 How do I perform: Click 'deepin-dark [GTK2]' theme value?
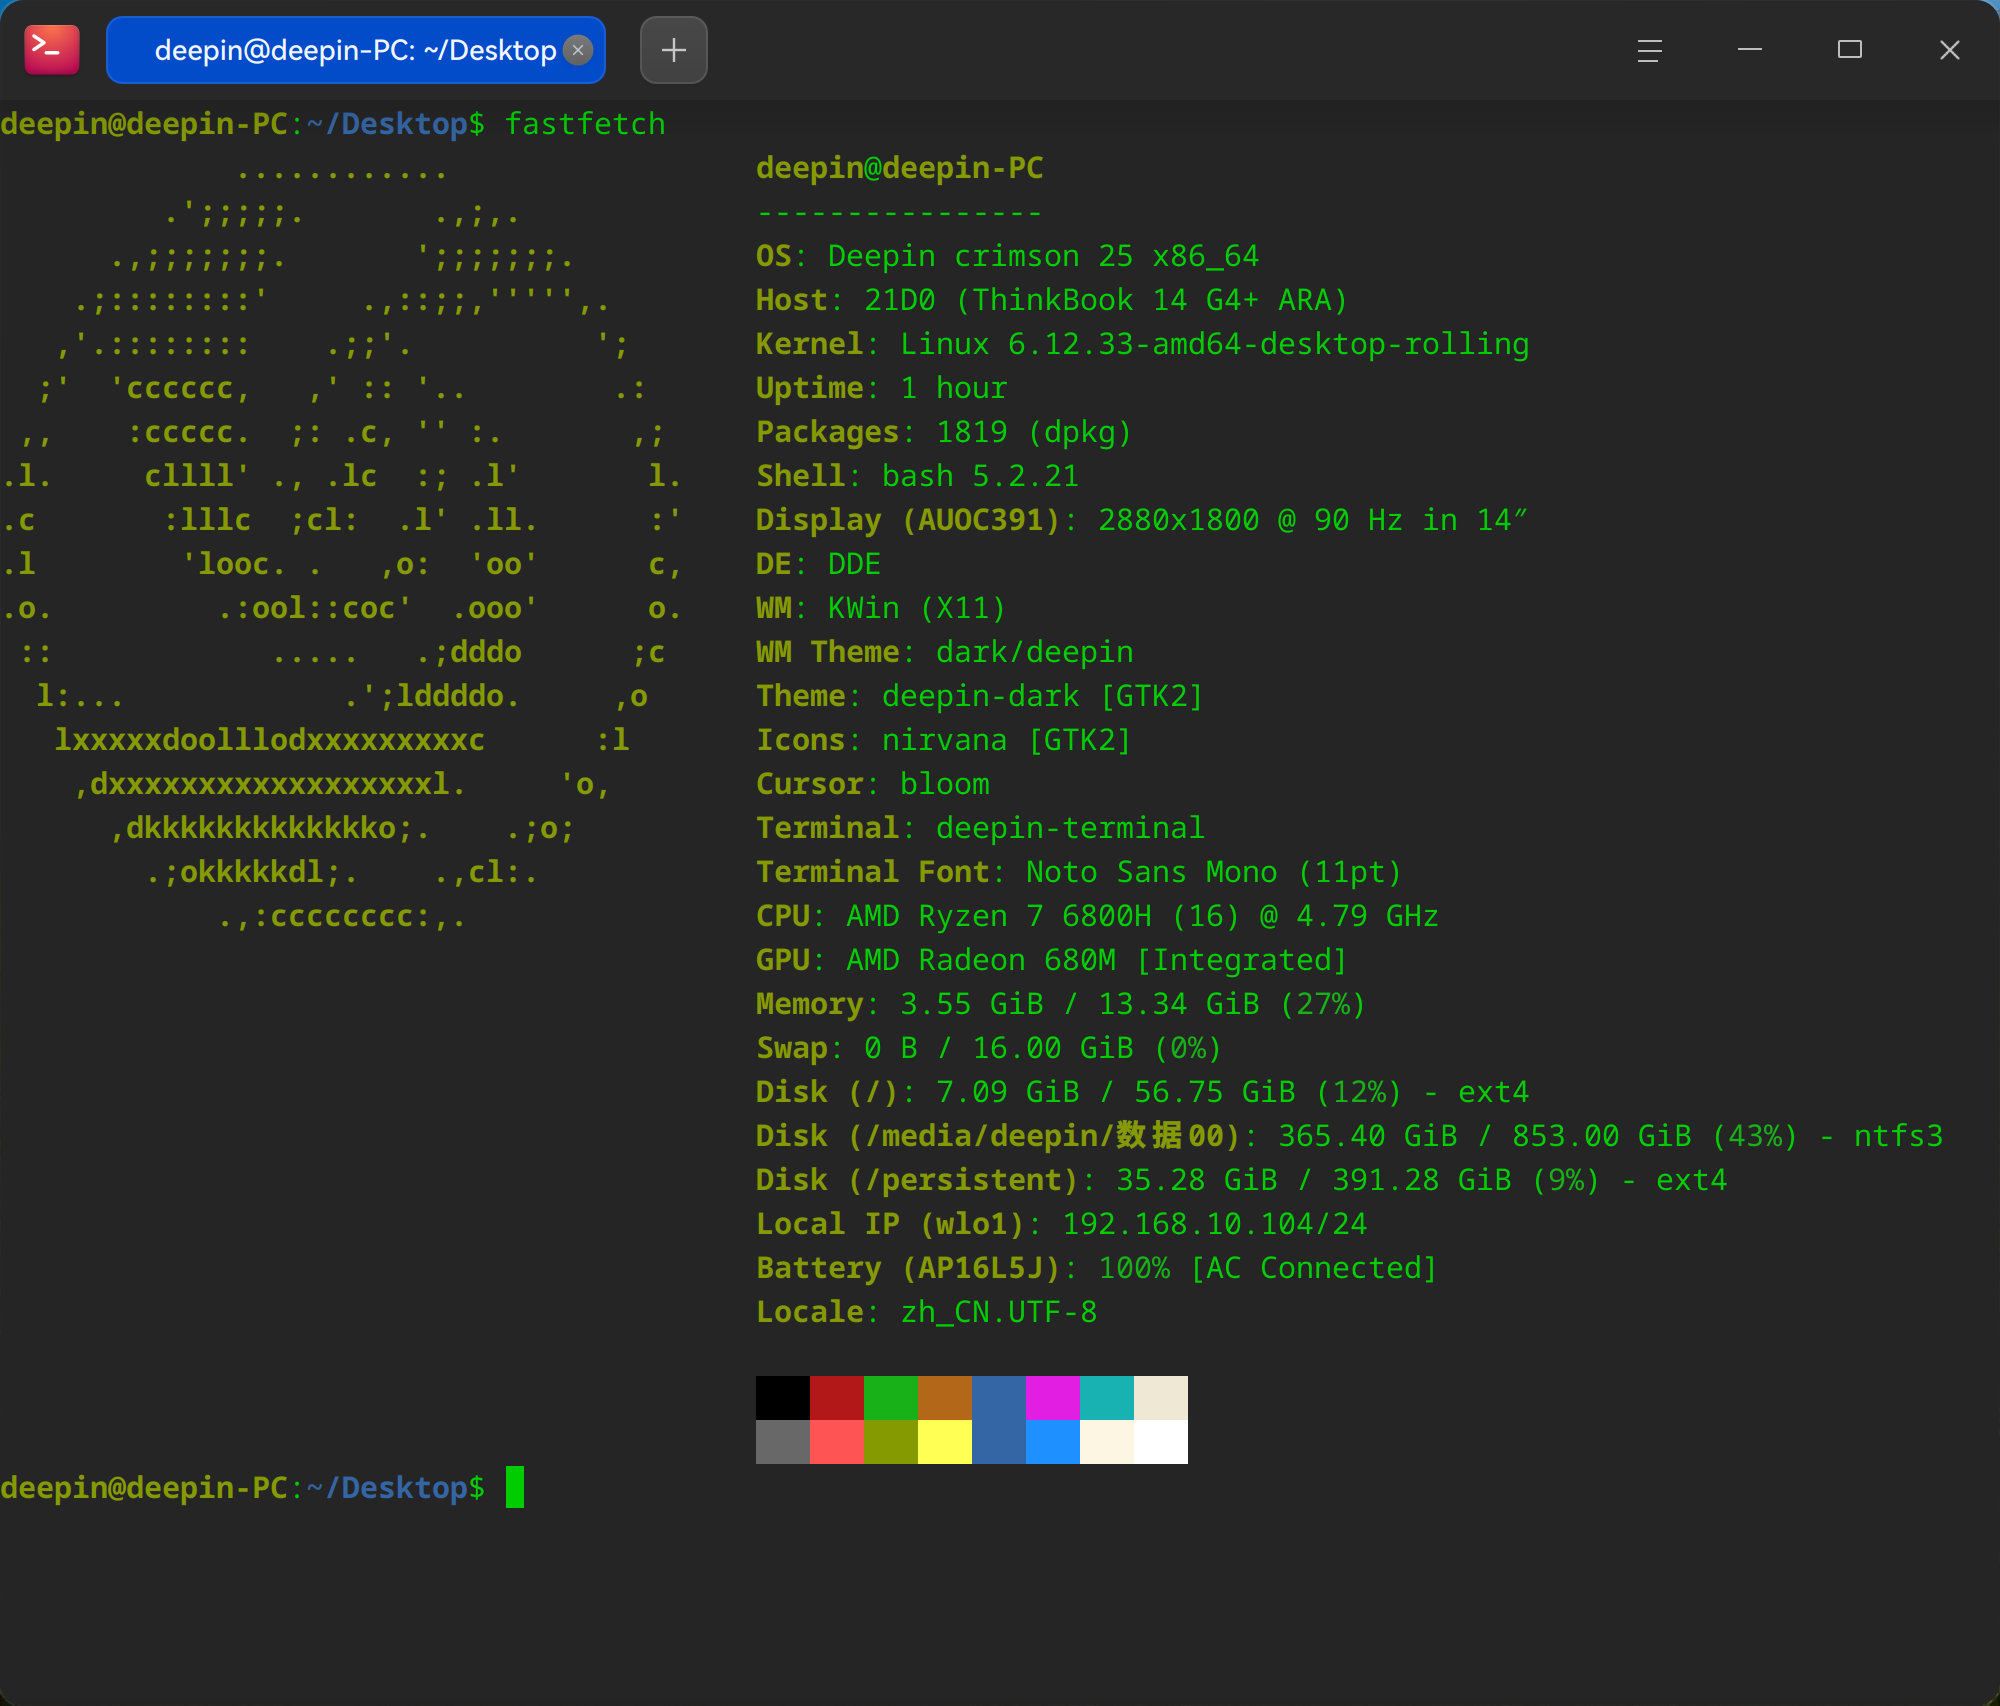pyautogui.click(x=1043, y=696)
